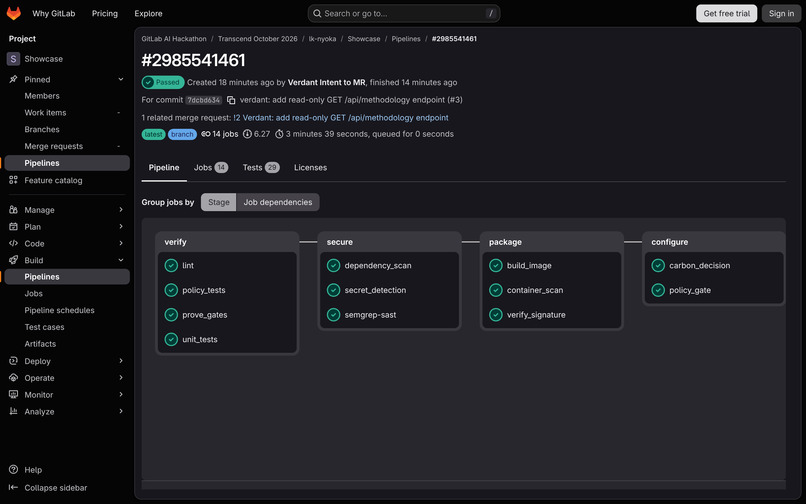Collapse the Build menu chevron
This screenshot has width=806, height=504.
[x=121, y=260]
